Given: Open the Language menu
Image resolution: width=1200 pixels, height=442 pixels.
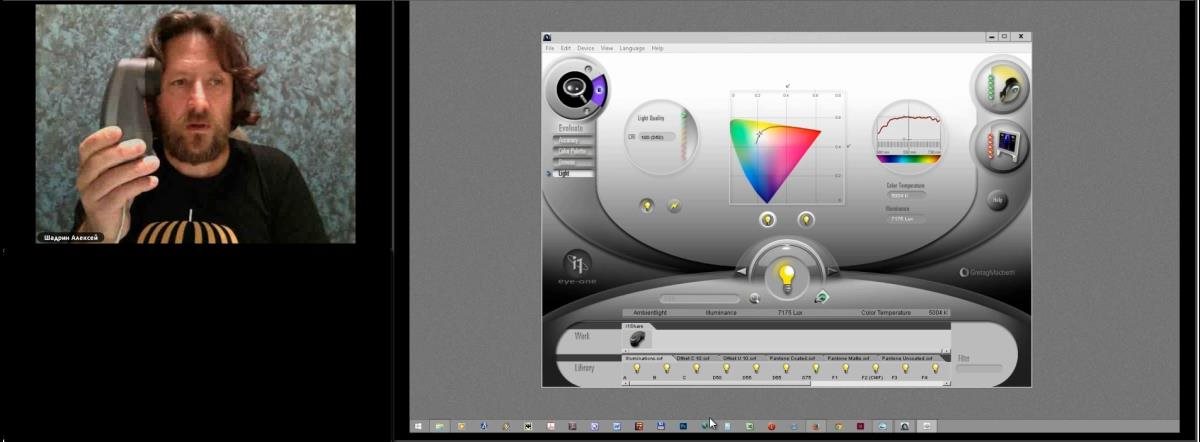Looking at the screenshot, I should pos(632,48).
